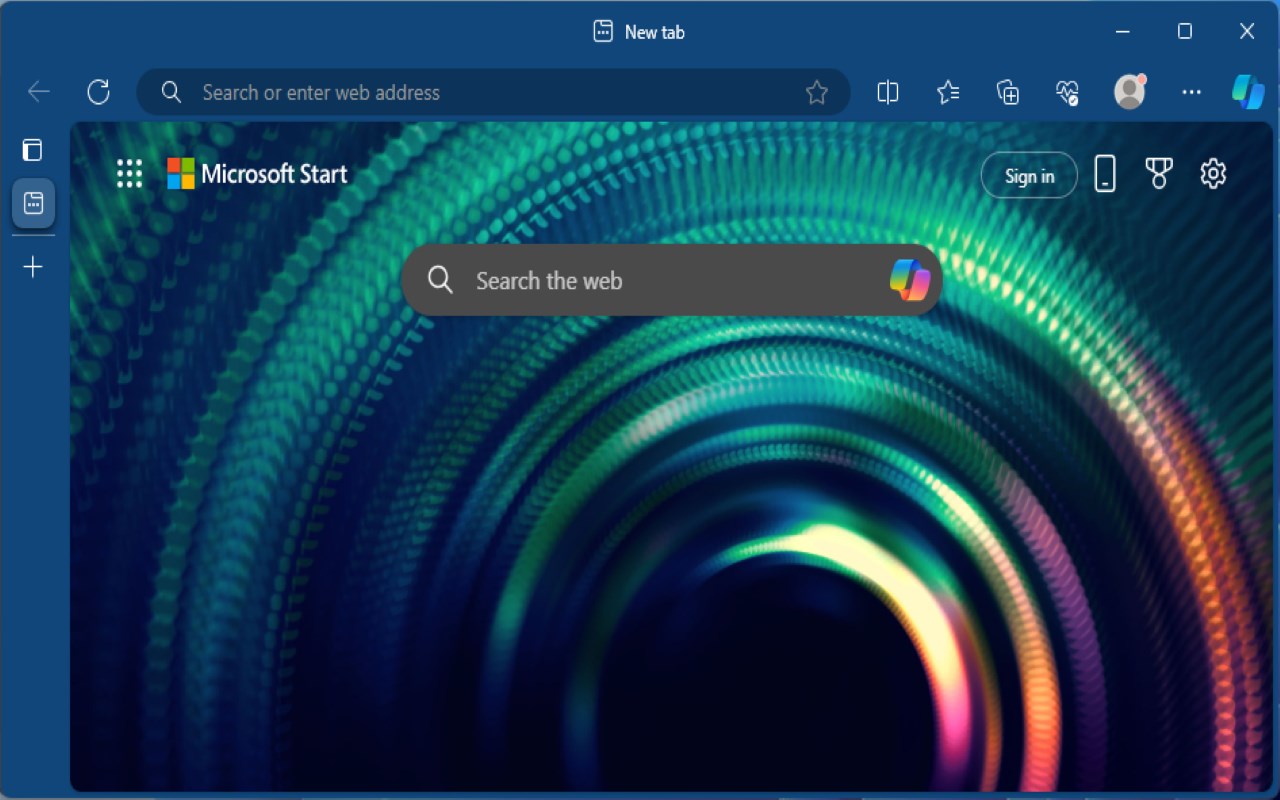Viewport: 1280px width, 800px height.
Task: Go back using the back arrow
Action: [38, 92]
